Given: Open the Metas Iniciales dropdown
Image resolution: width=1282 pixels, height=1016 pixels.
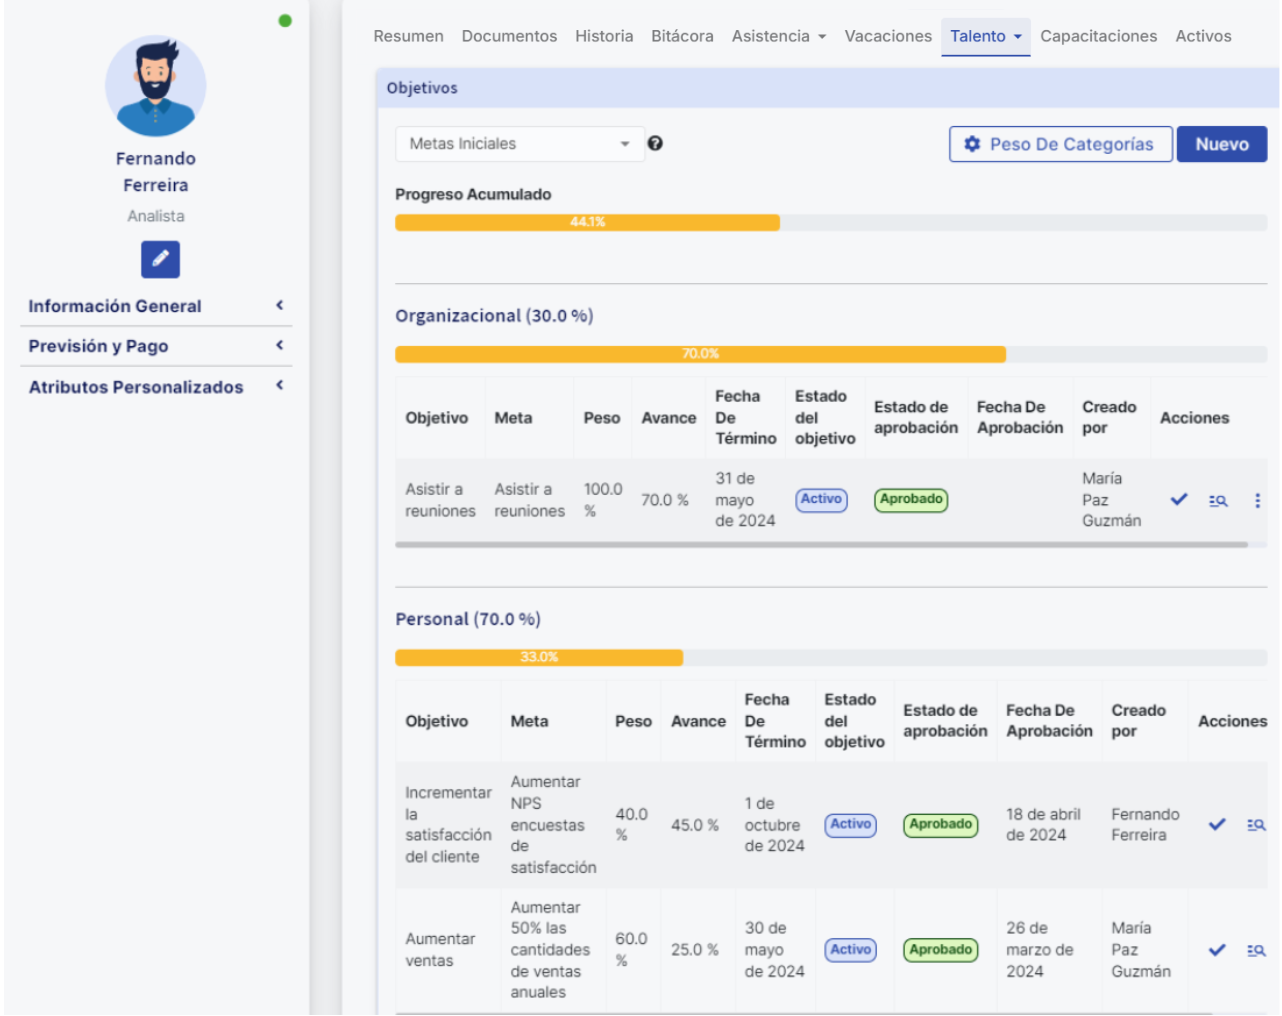Looking at the screenshot, I should [x=519, y=144].
